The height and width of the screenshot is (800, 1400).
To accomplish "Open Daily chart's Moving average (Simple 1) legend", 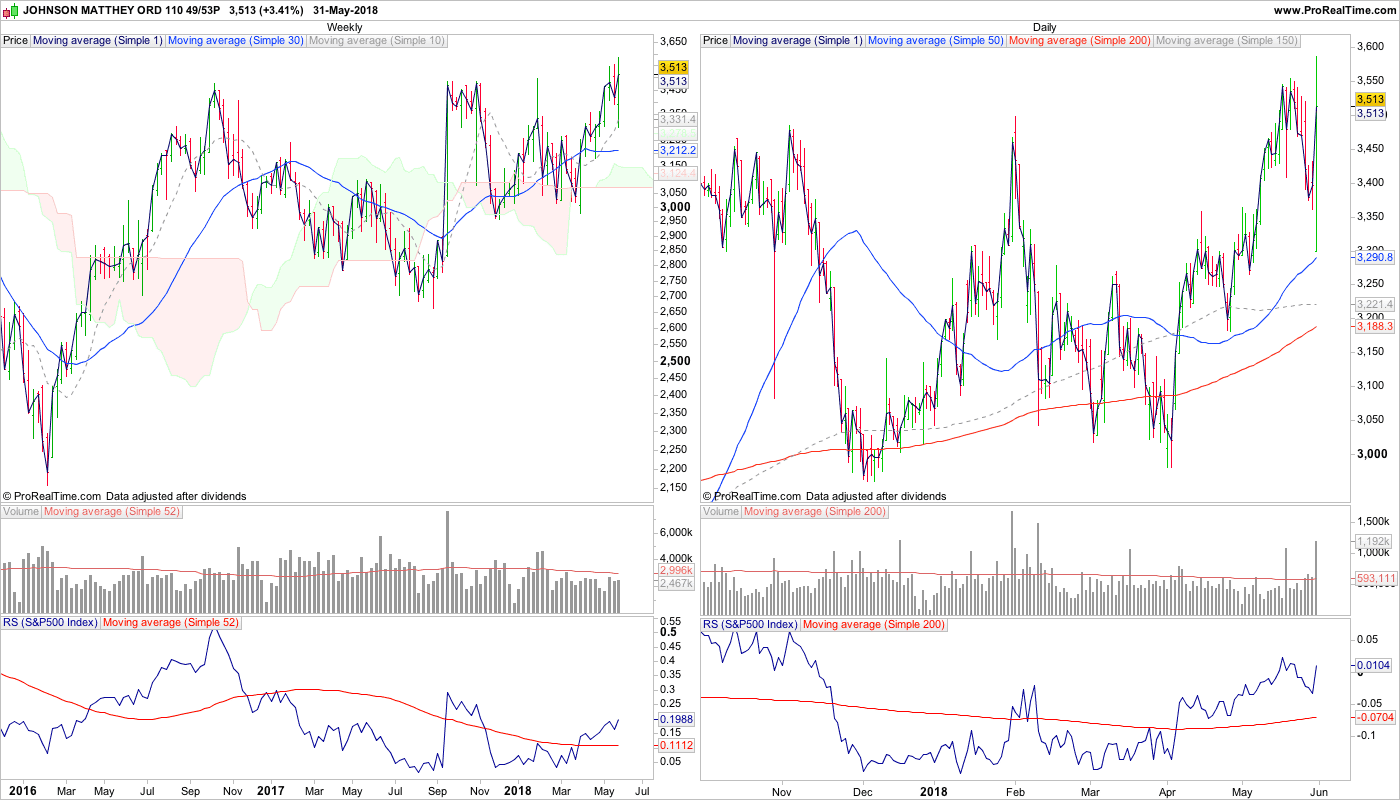I will [x=798, y=41].
